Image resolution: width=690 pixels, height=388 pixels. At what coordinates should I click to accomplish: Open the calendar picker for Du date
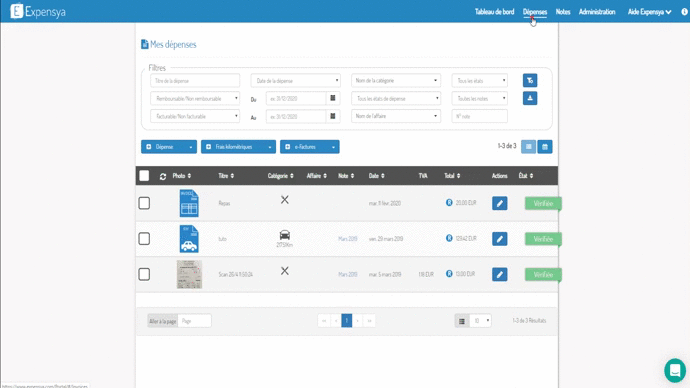click(333, 99)
